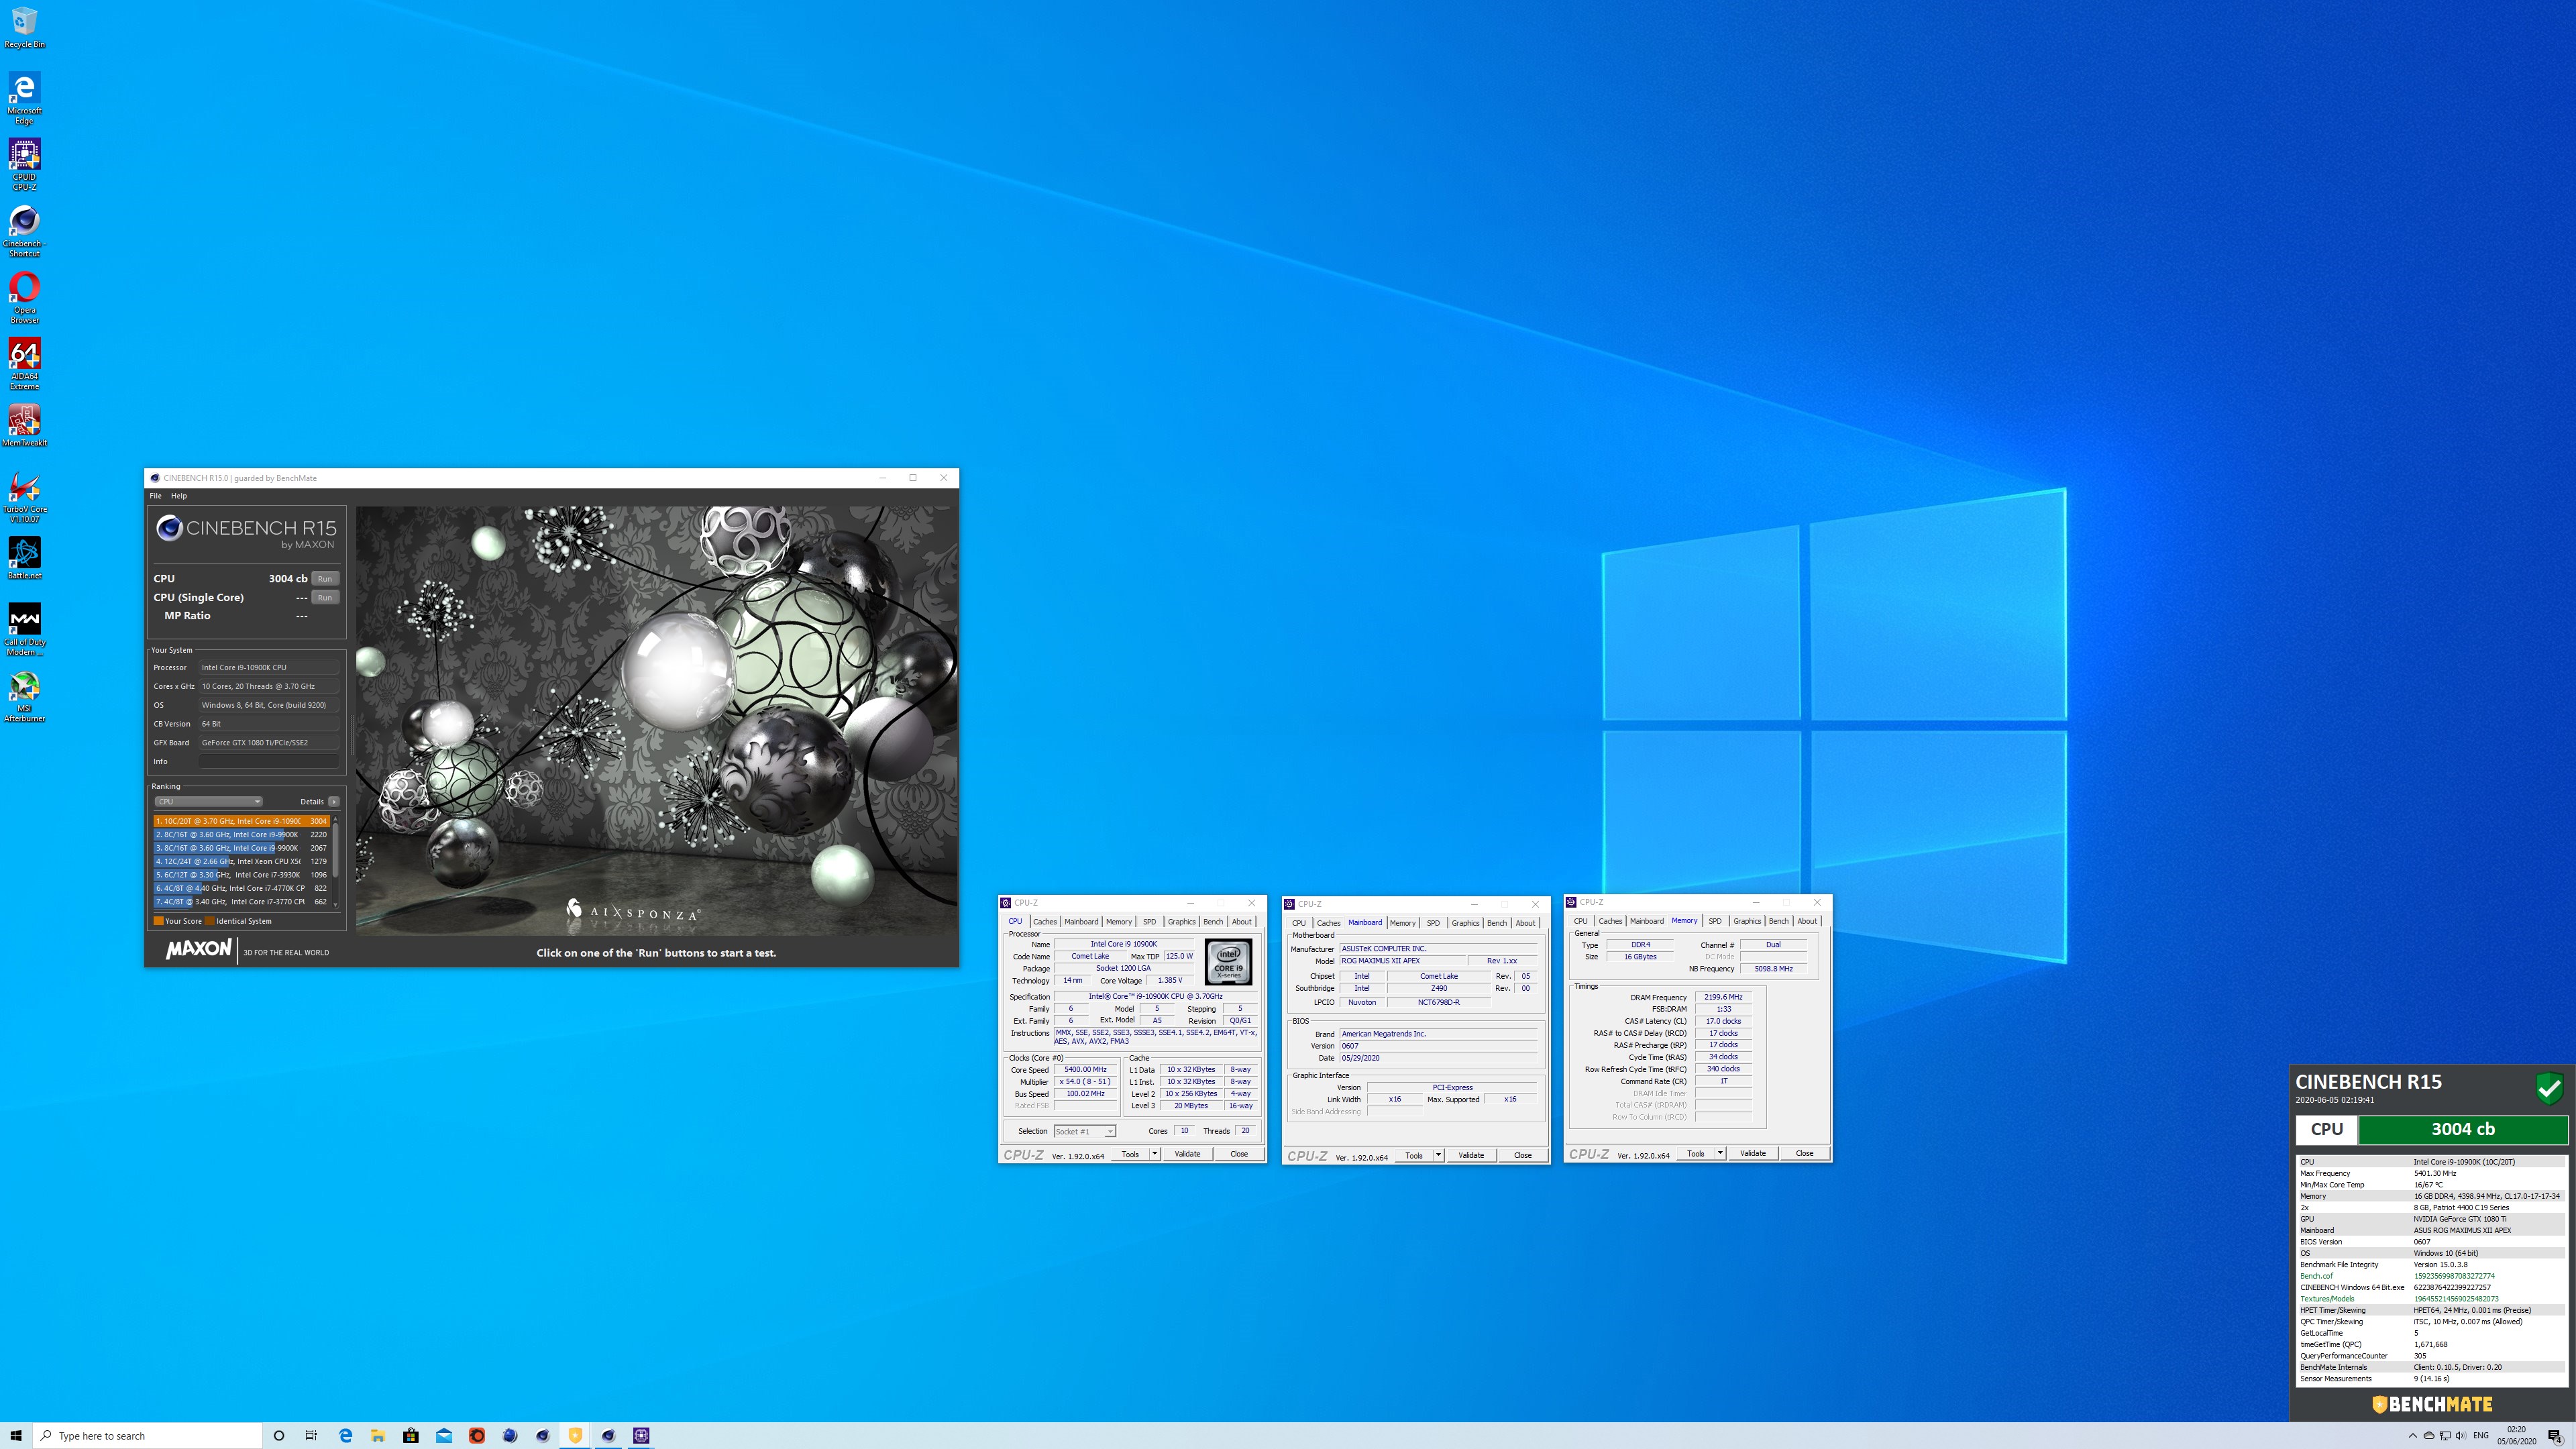Open the Recycle Bin desktop icon
Screen dimensions: 2576x1449
(24, 28)
